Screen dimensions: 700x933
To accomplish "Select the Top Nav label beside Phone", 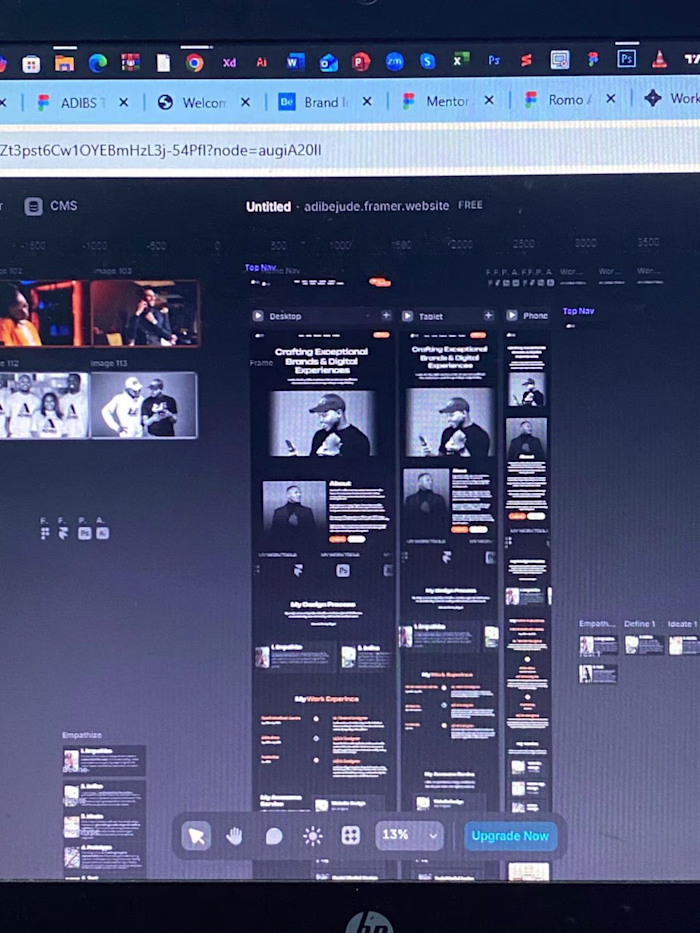I will coord(579,311).
